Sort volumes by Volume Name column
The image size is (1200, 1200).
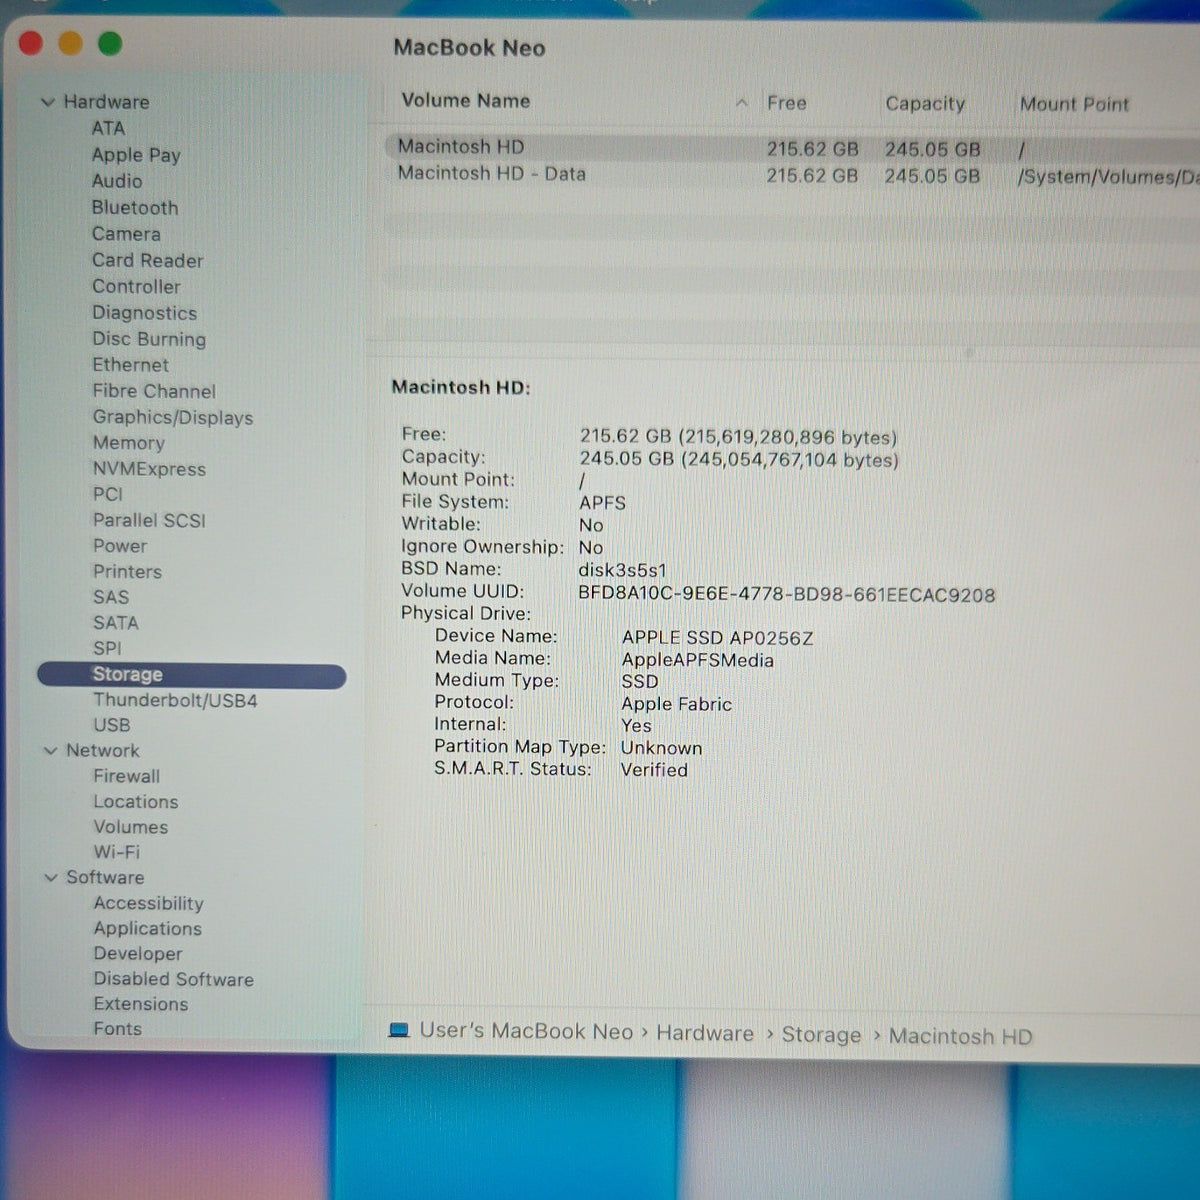pyautogui.click(x=466, y=101)
